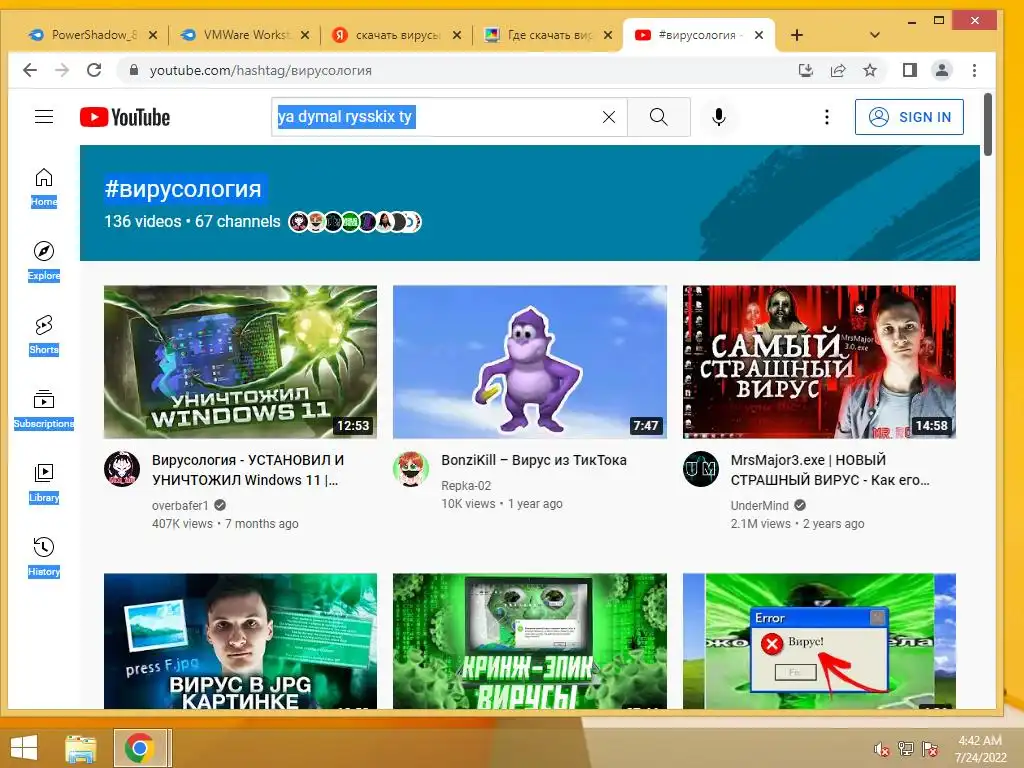Open the Windows Start button
1024x768 pixels.
point(24,748)
